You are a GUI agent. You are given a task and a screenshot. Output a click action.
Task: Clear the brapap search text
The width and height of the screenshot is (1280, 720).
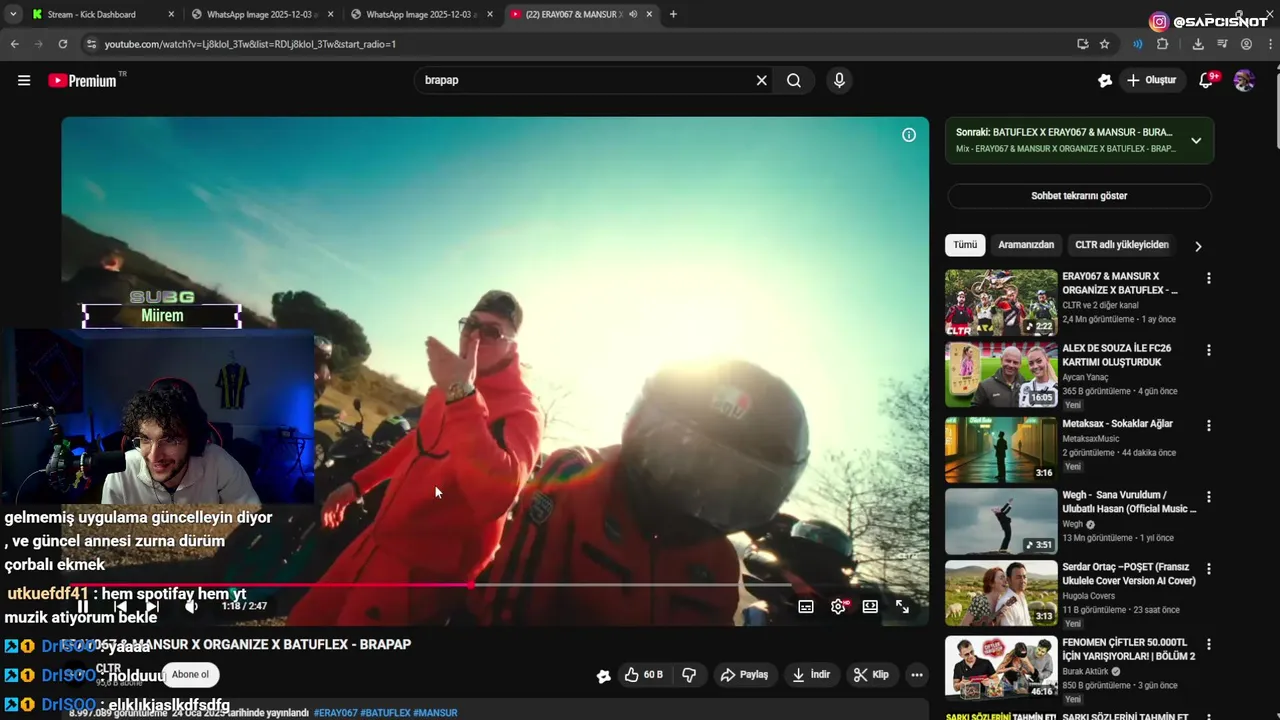tap(761, 80)
